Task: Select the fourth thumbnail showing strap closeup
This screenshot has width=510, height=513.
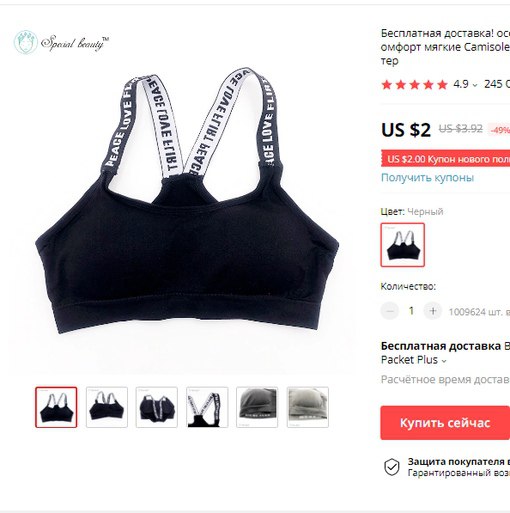Action: coord(207,407)
